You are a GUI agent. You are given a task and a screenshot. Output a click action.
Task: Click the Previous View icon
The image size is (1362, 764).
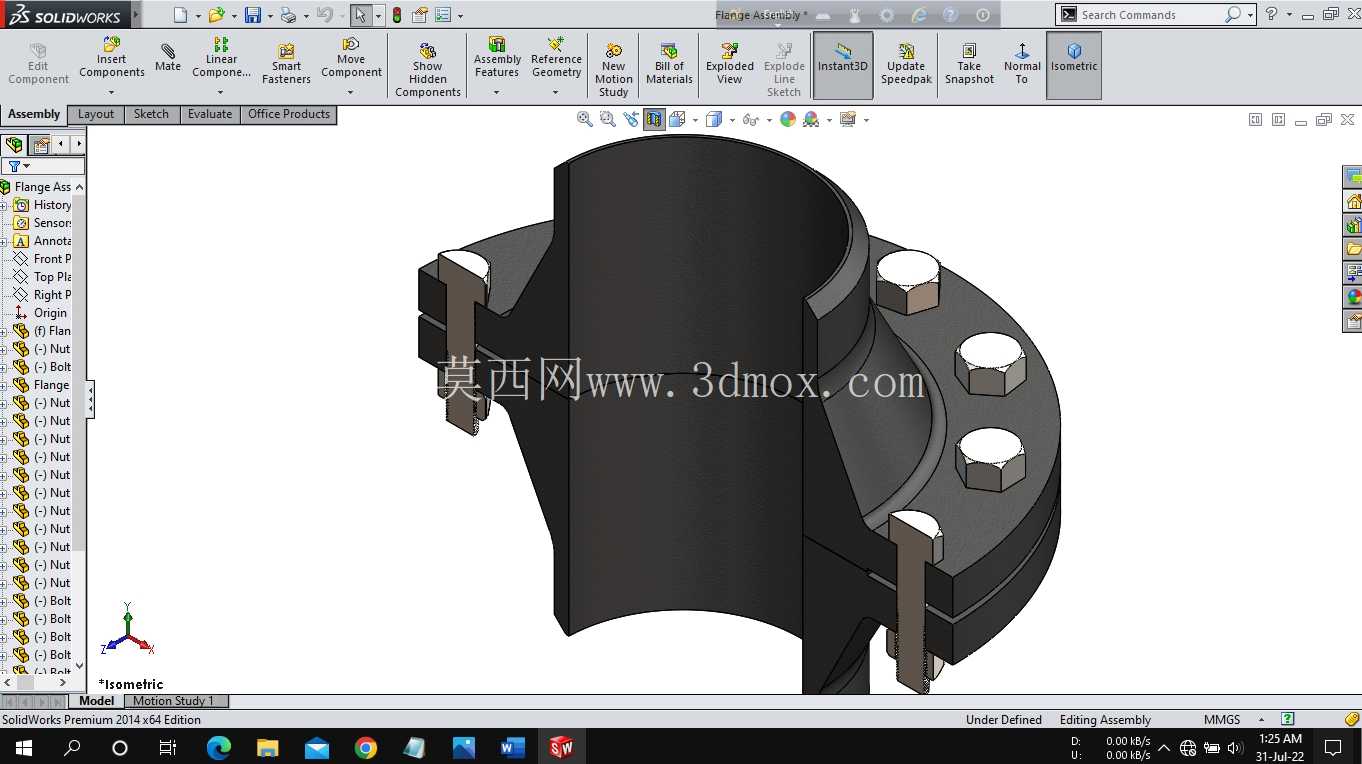[x=631, y=119]
